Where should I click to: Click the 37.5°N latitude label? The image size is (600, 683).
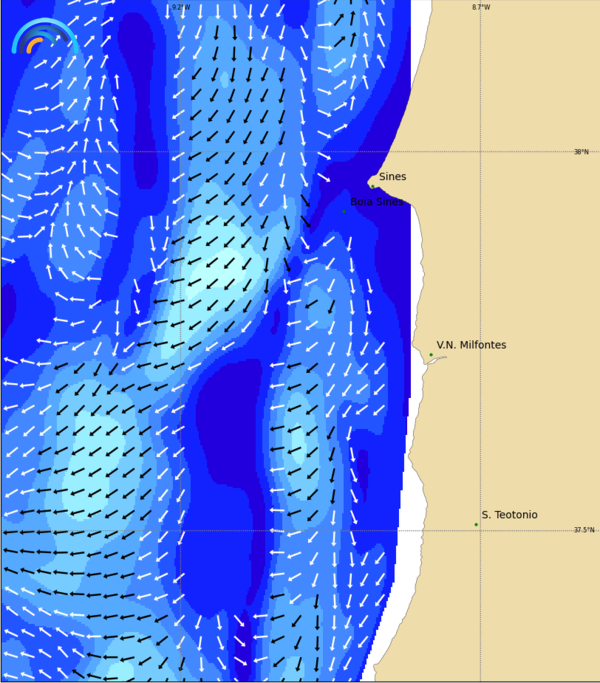(x=583, y=530)
